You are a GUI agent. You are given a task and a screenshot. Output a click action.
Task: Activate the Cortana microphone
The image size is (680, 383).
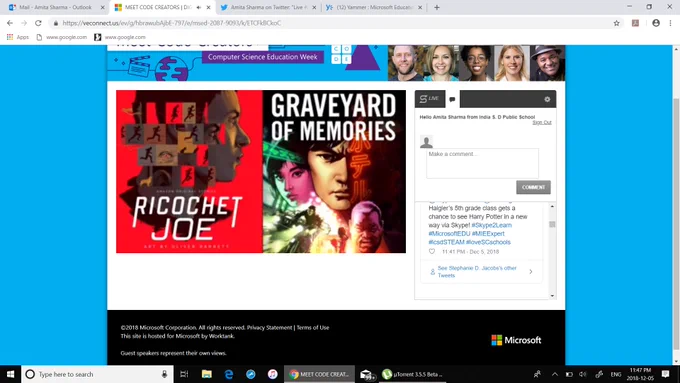164,374
